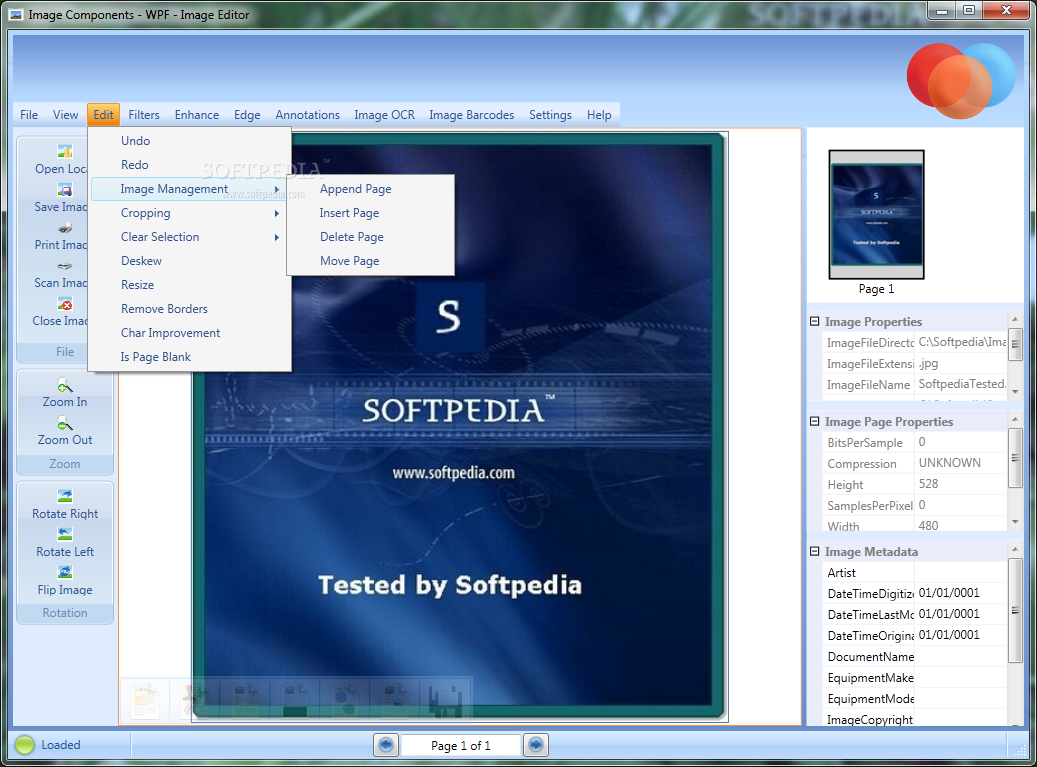Click the Zoom In magnifier icon
This screenshot has height=767, width=1037.
tap(64, 385)
